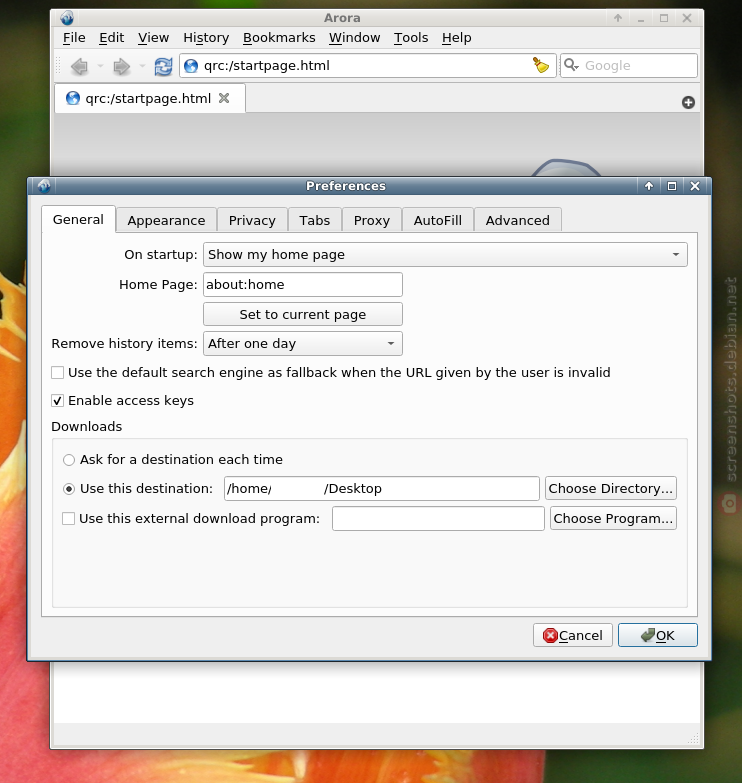The height and width of the screenshot is (783, 742).
Task: Click the Preferences dialog title bar icon
Action: point(44,186)
